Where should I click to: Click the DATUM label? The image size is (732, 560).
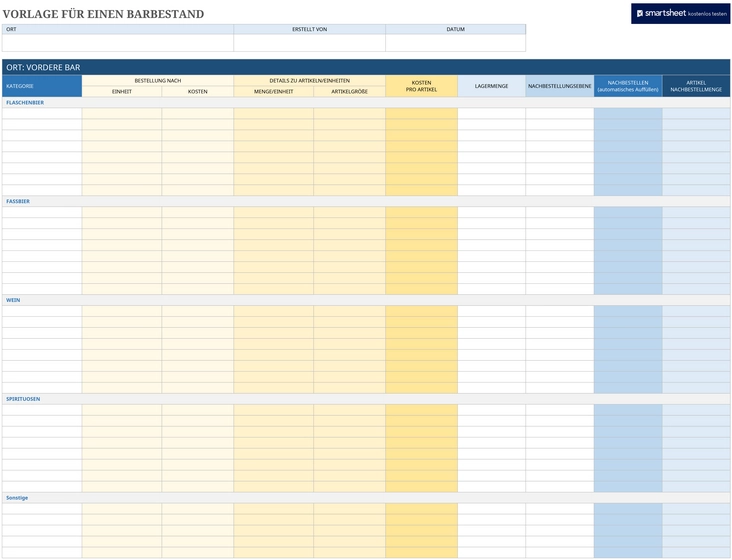click(456, 29)
